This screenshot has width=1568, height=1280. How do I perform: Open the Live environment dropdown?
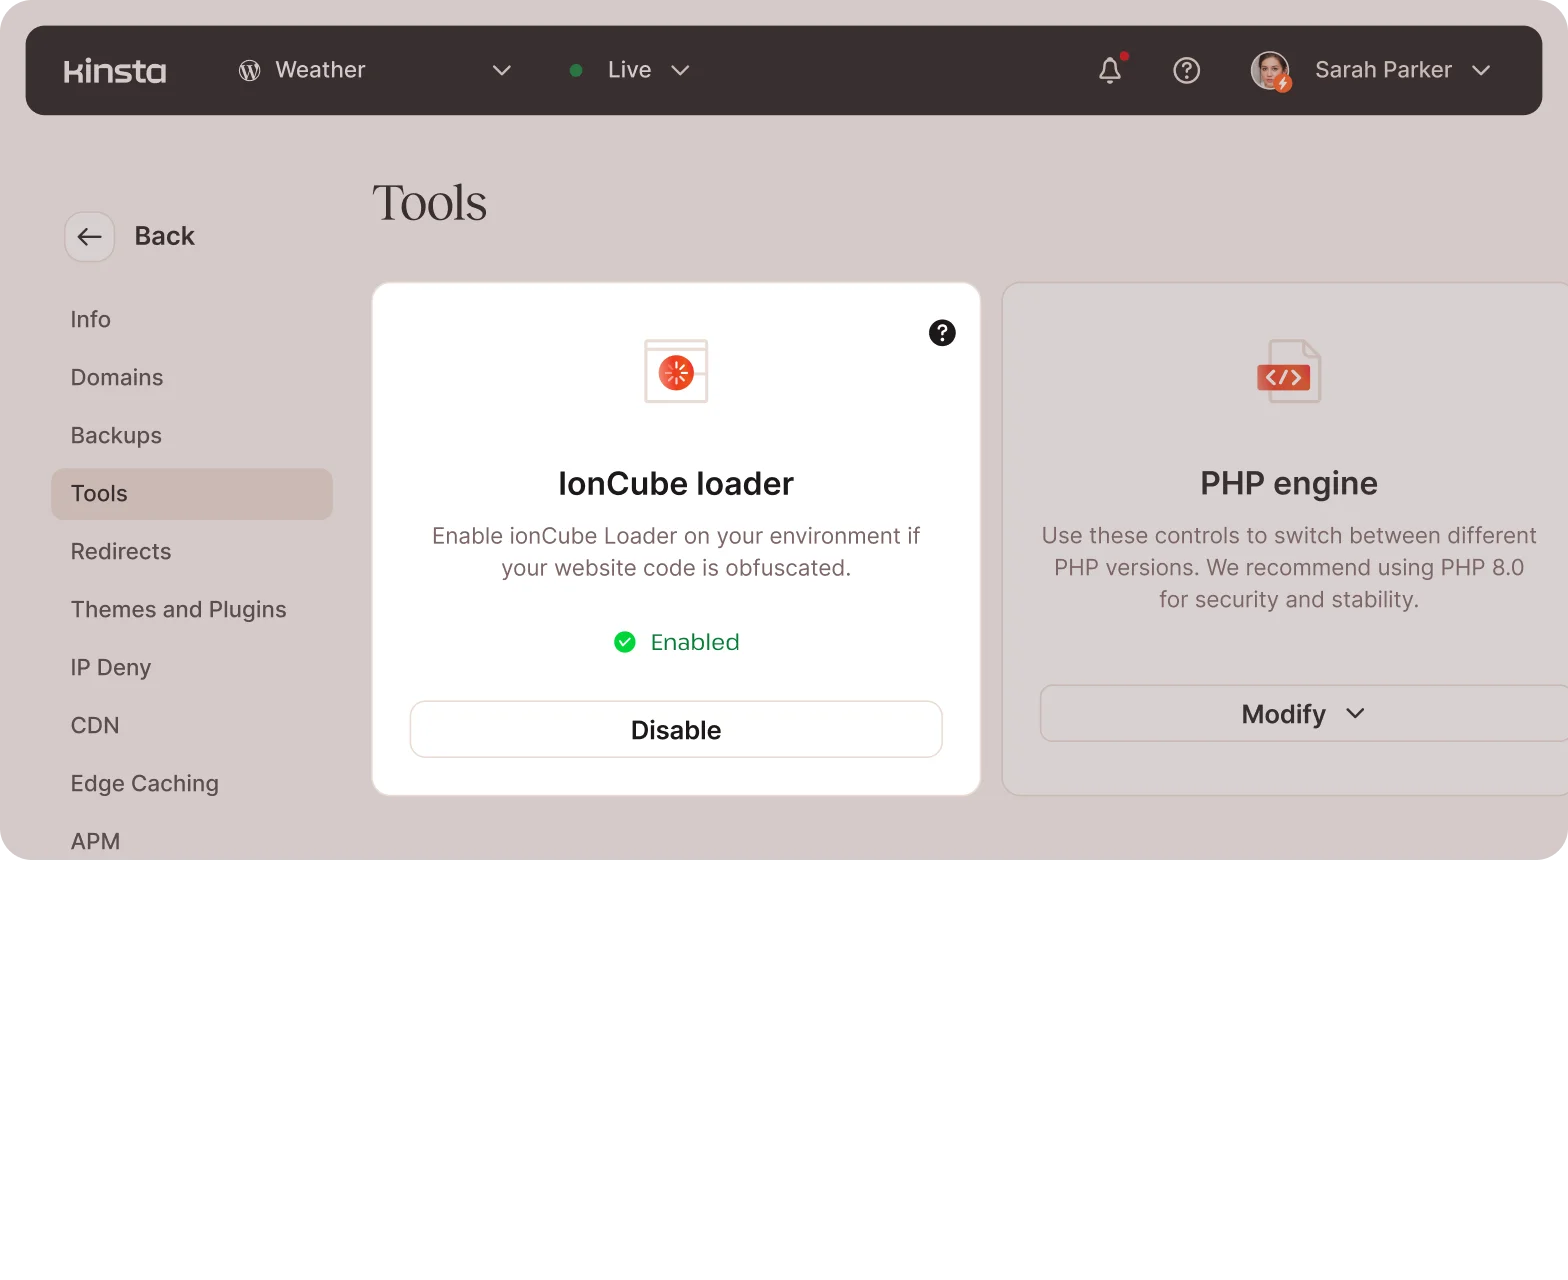(680, 70)
